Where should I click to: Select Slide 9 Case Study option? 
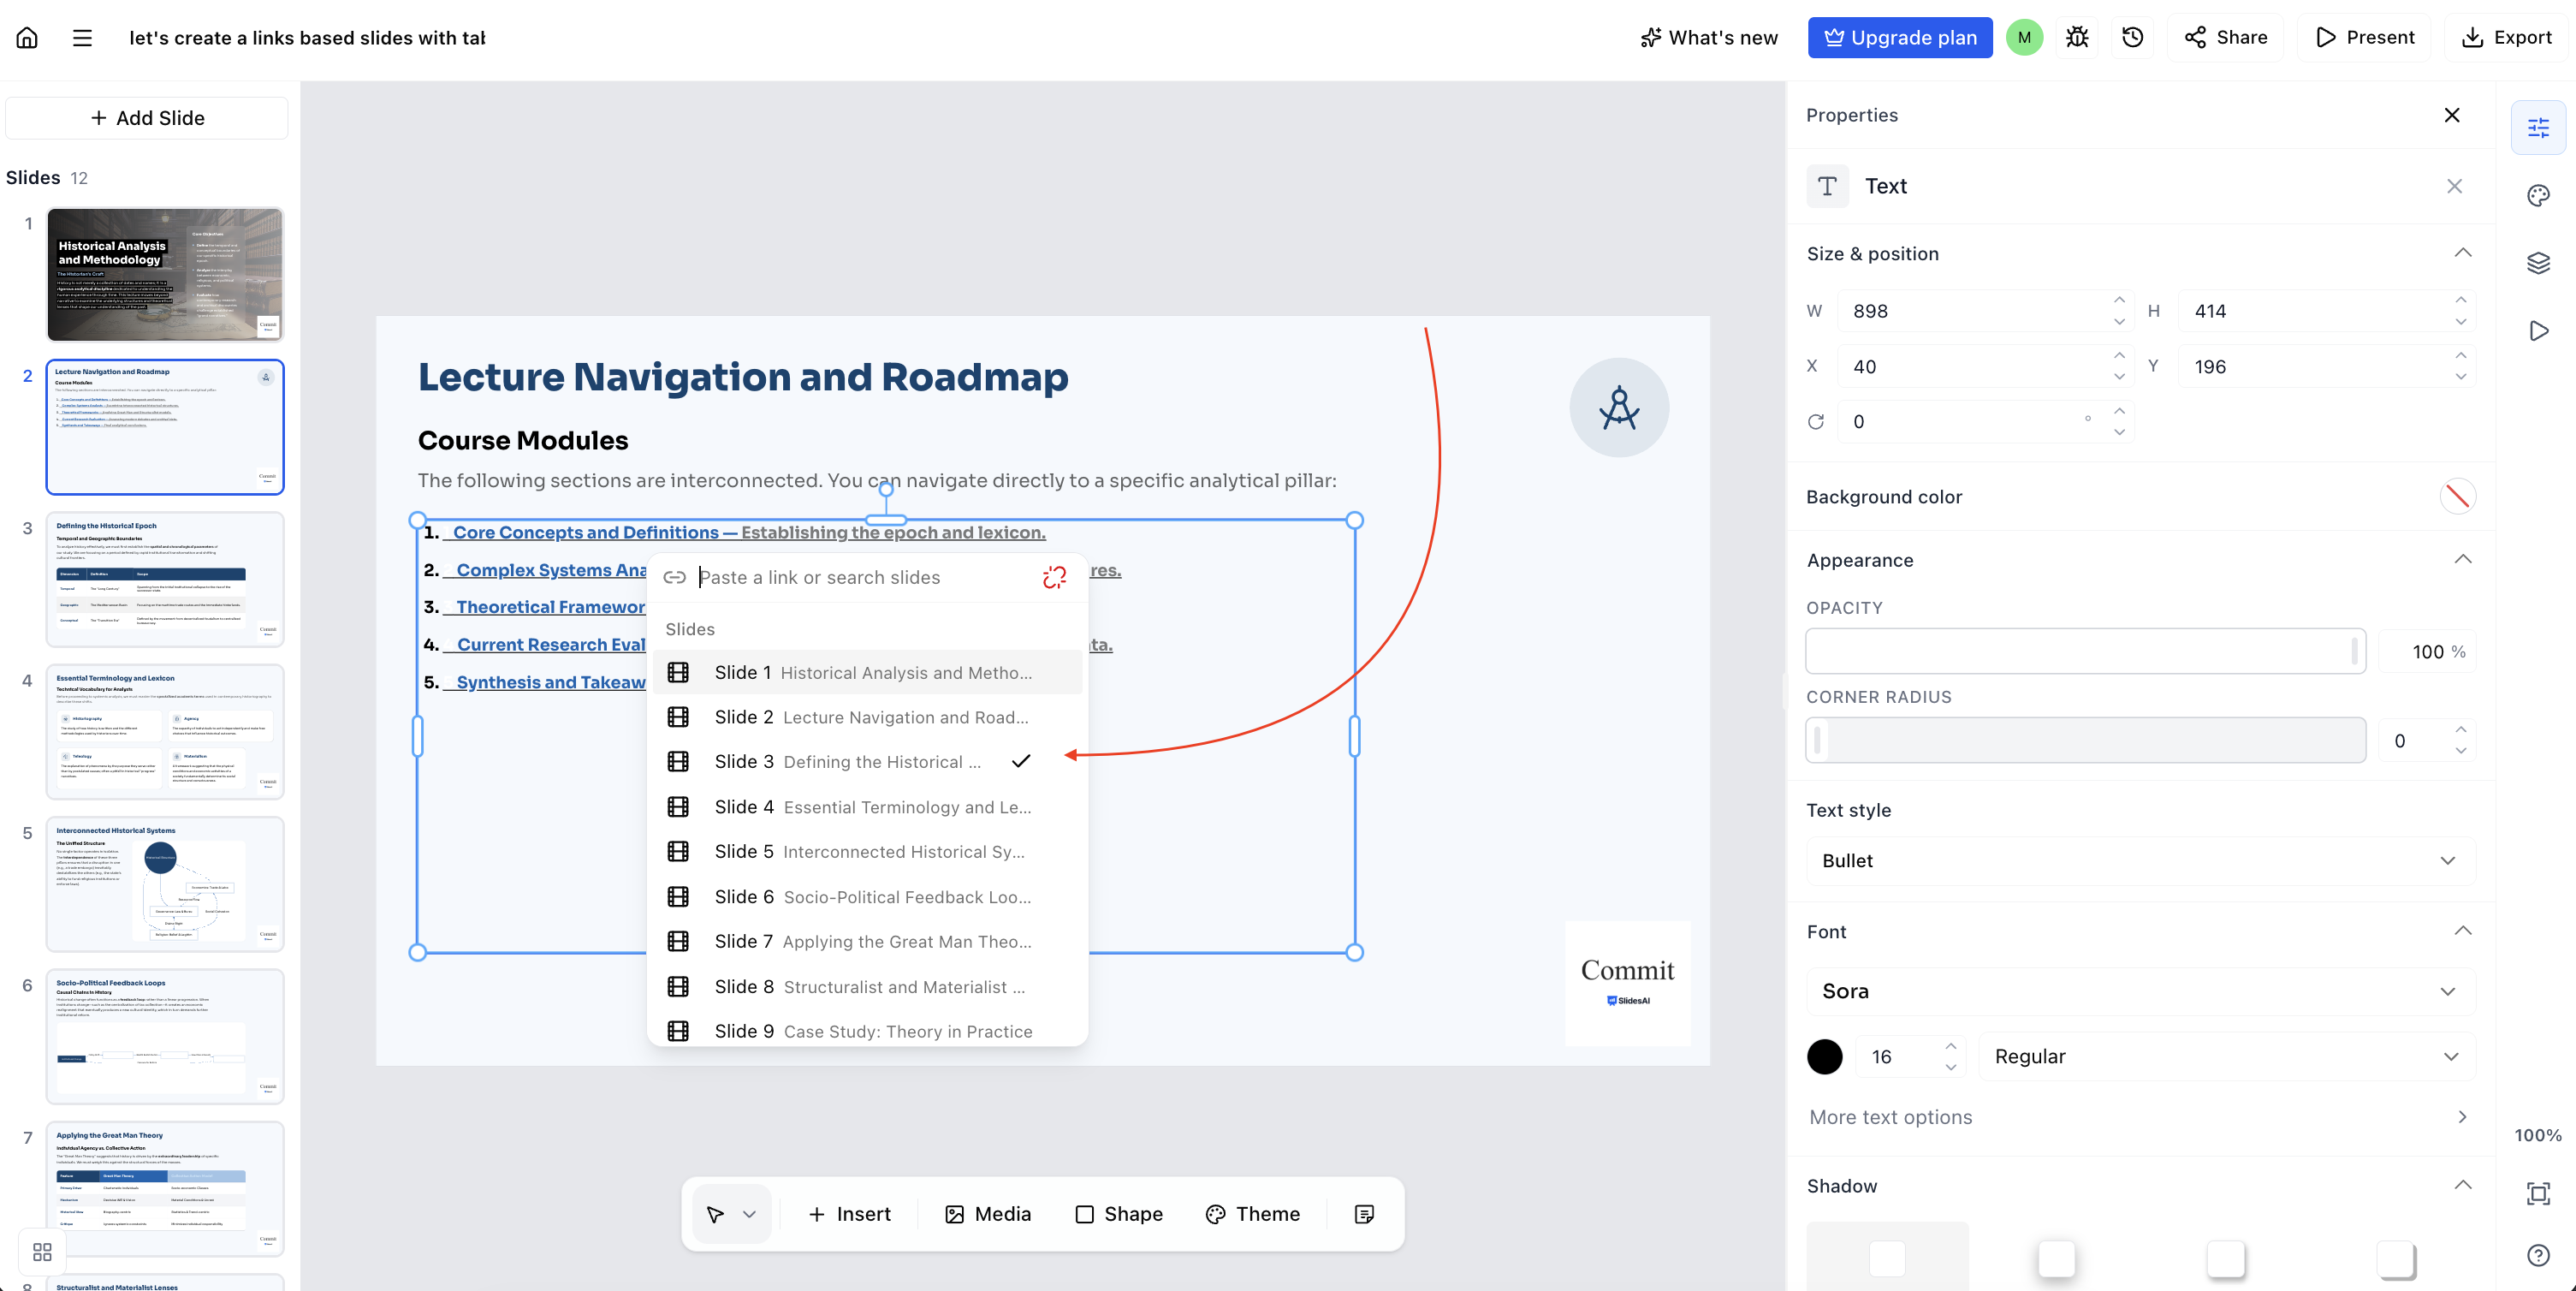coord(867,1031)
